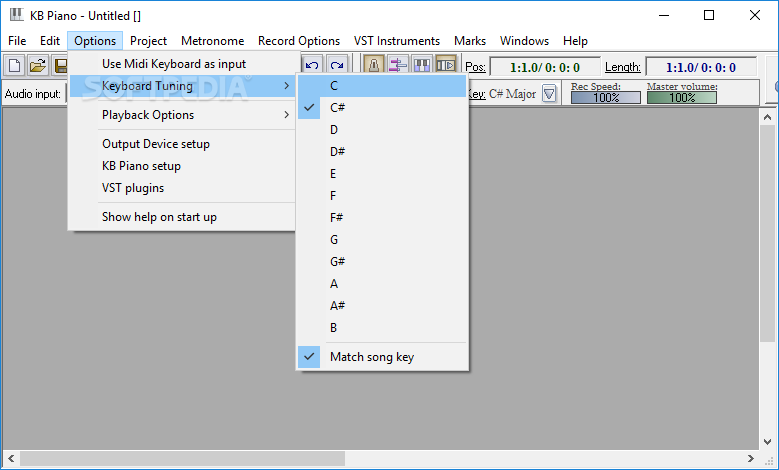Click the KB Piano app icon in title bar
Screen dimensions: 779x470
(x=16, y=15)
